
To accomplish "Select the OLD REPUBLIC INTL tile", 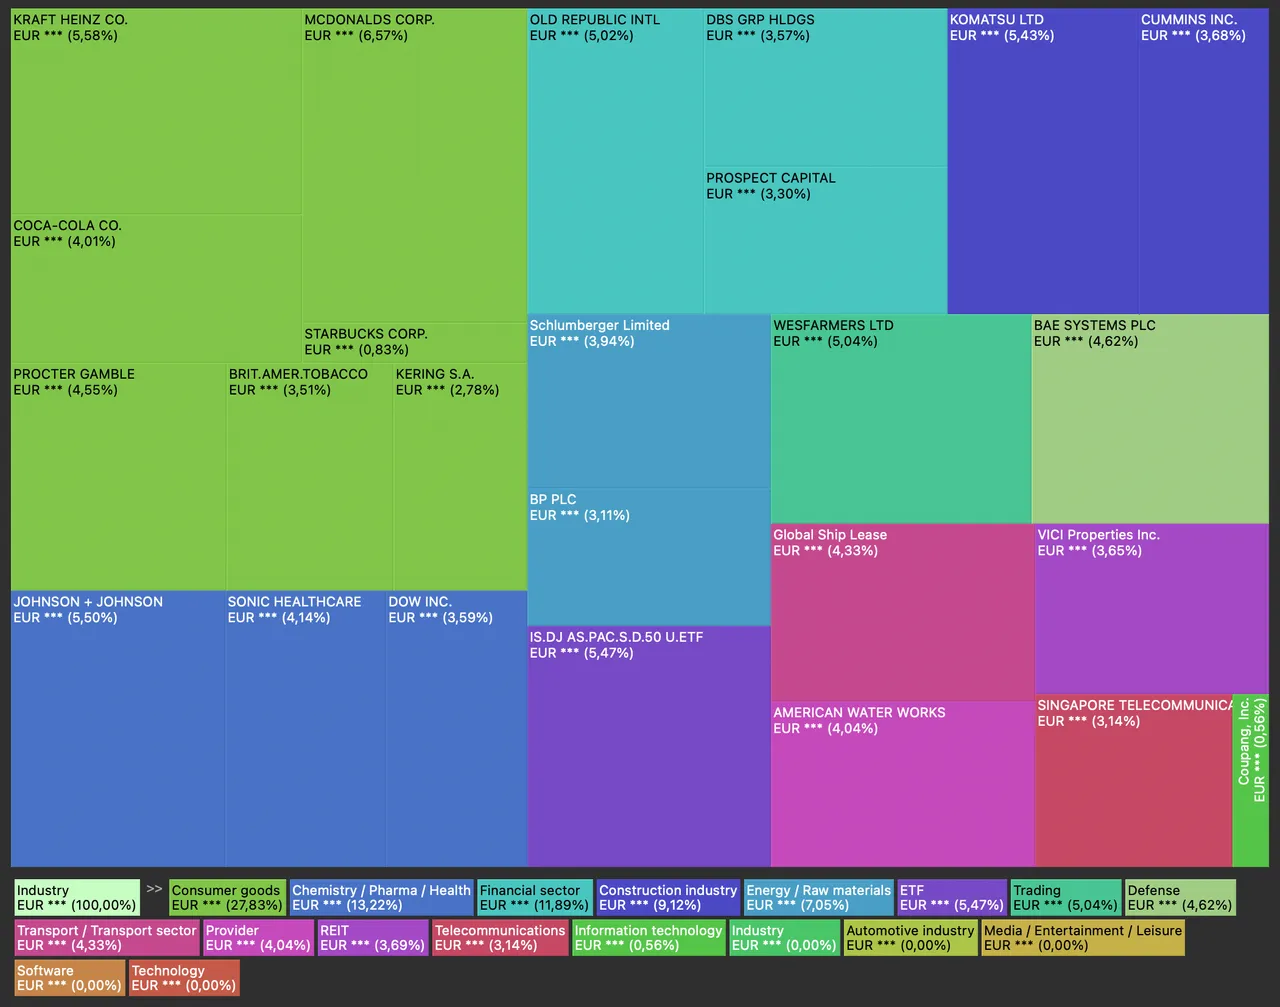I will pyautogui.click(x=616, y=161).
